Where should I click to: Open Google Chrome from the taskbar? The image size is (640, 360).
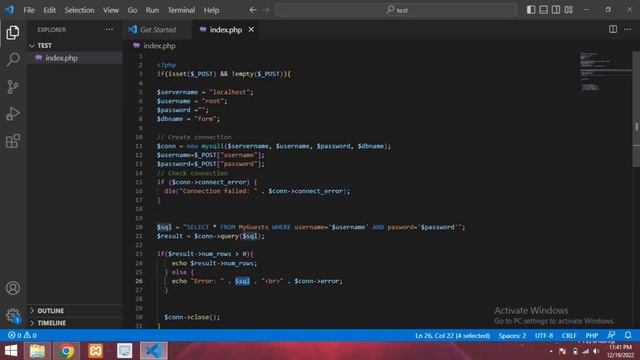(67, 351)
